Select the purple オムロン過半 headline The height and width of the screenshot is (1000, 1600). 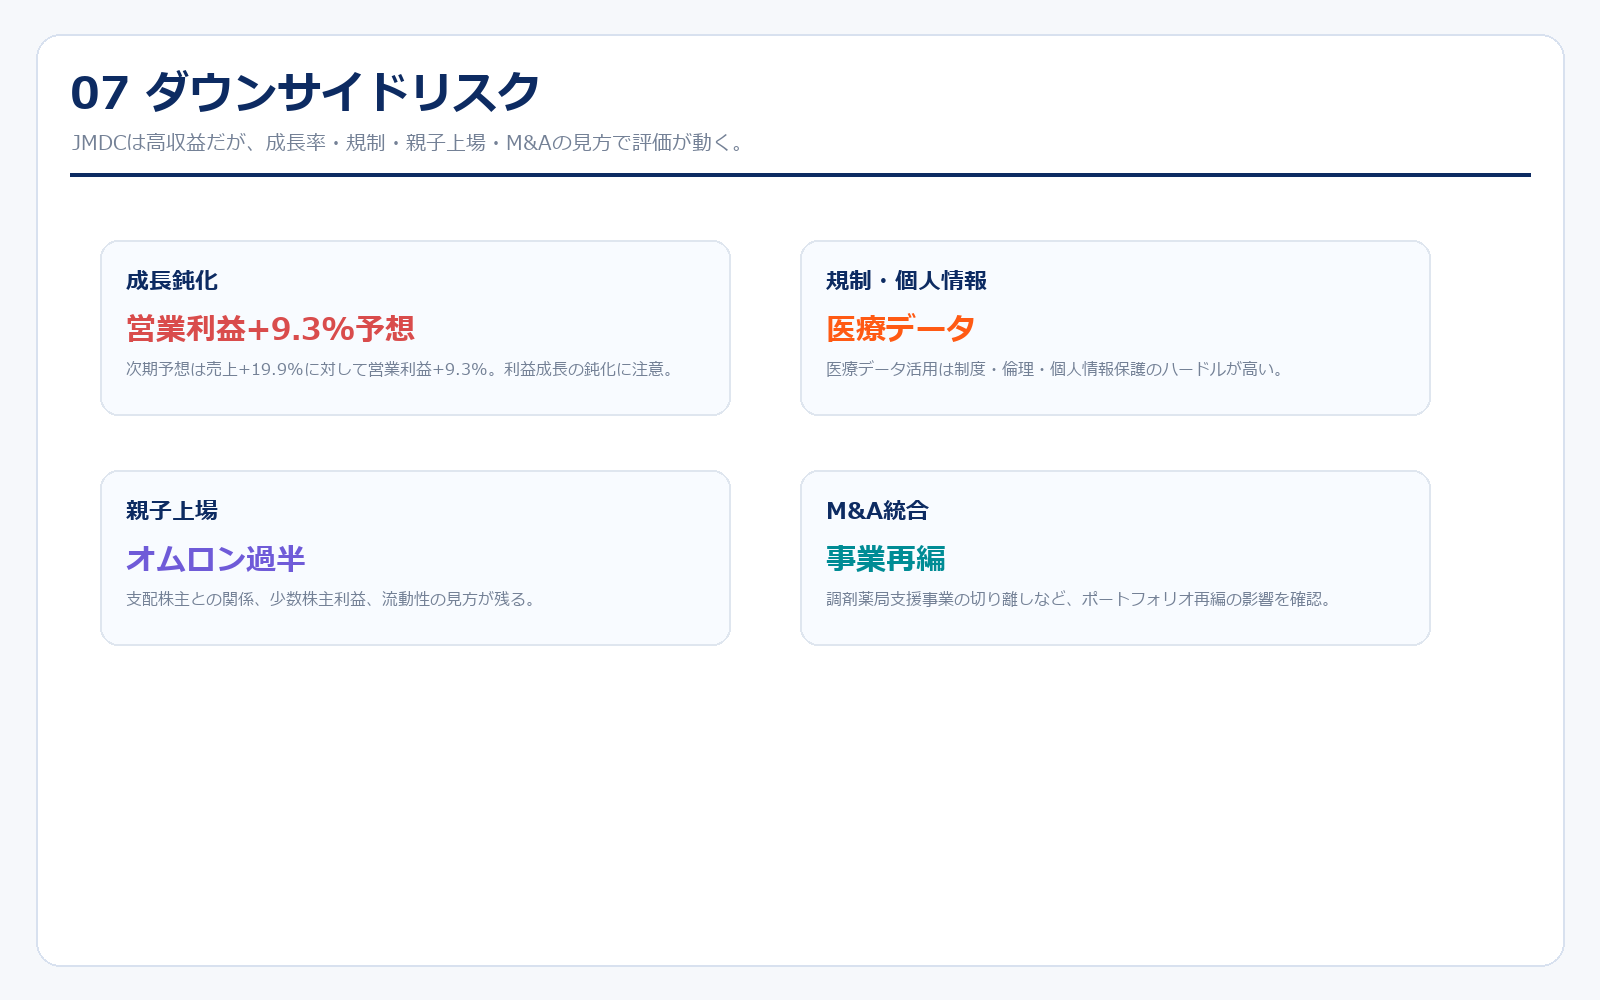[216, 559]
